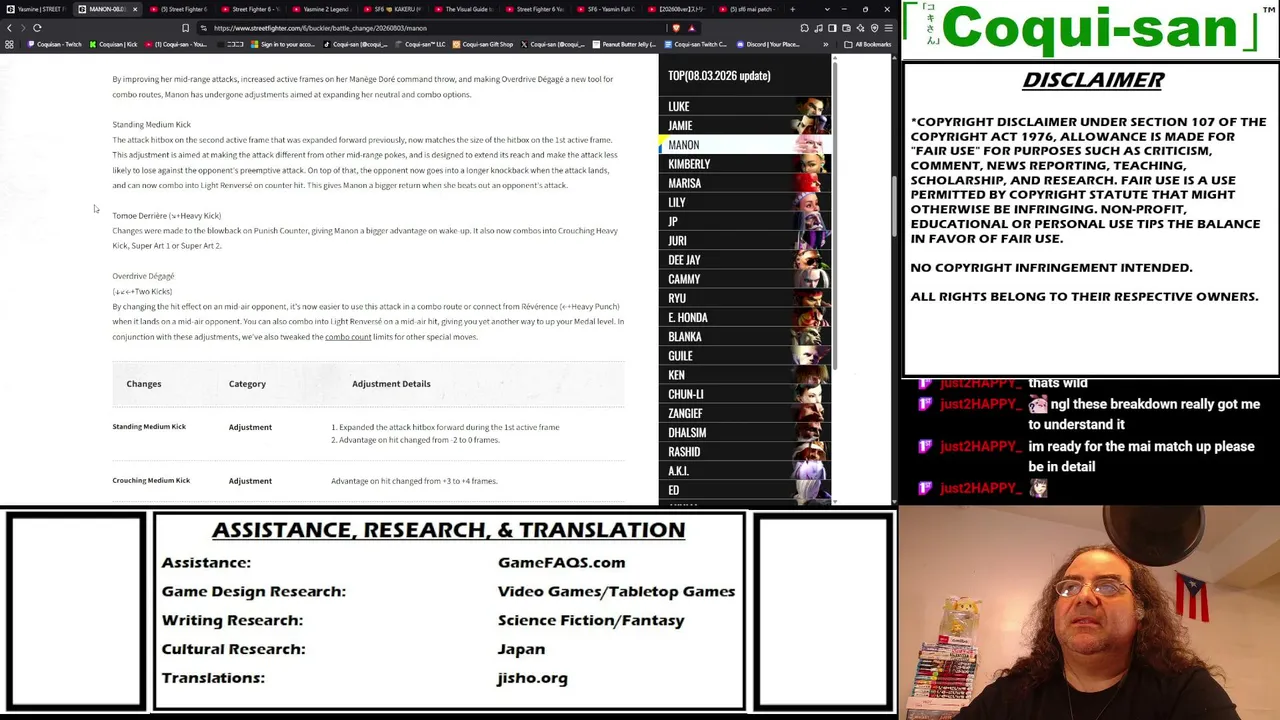Toggle the browser sidebar panel icon
The height and width of the screenshot is (720, 1280).
(832, 28)
